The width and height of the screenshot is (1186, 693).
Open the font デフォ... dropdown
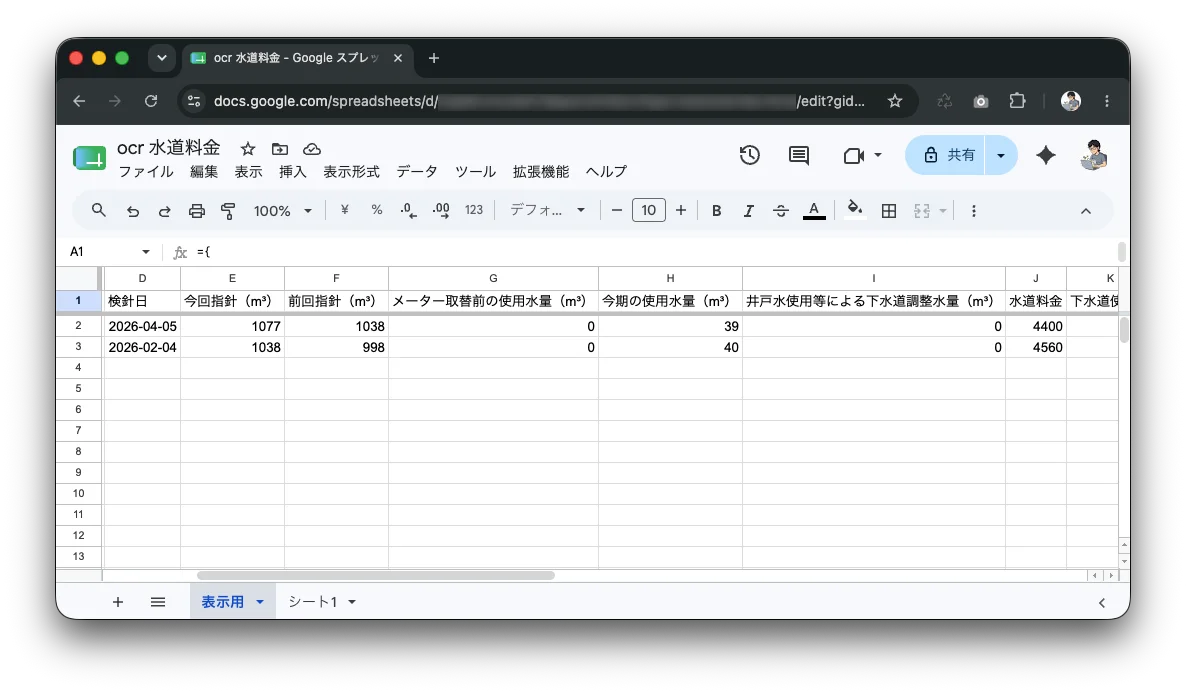click(x=546, y=210)
